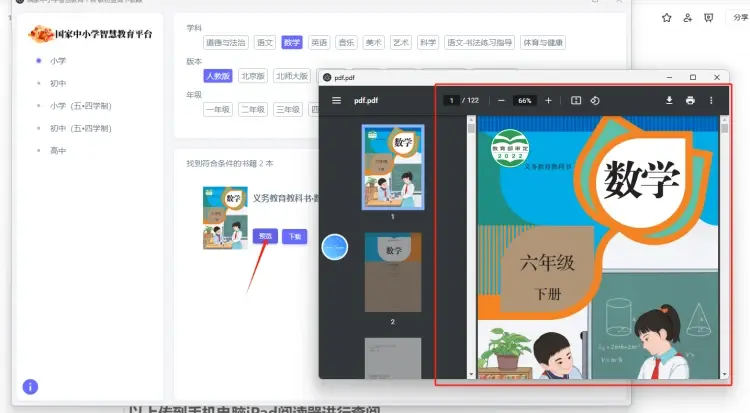
Task: Select 高中 in the sidebar
Action: pos(58,151)
